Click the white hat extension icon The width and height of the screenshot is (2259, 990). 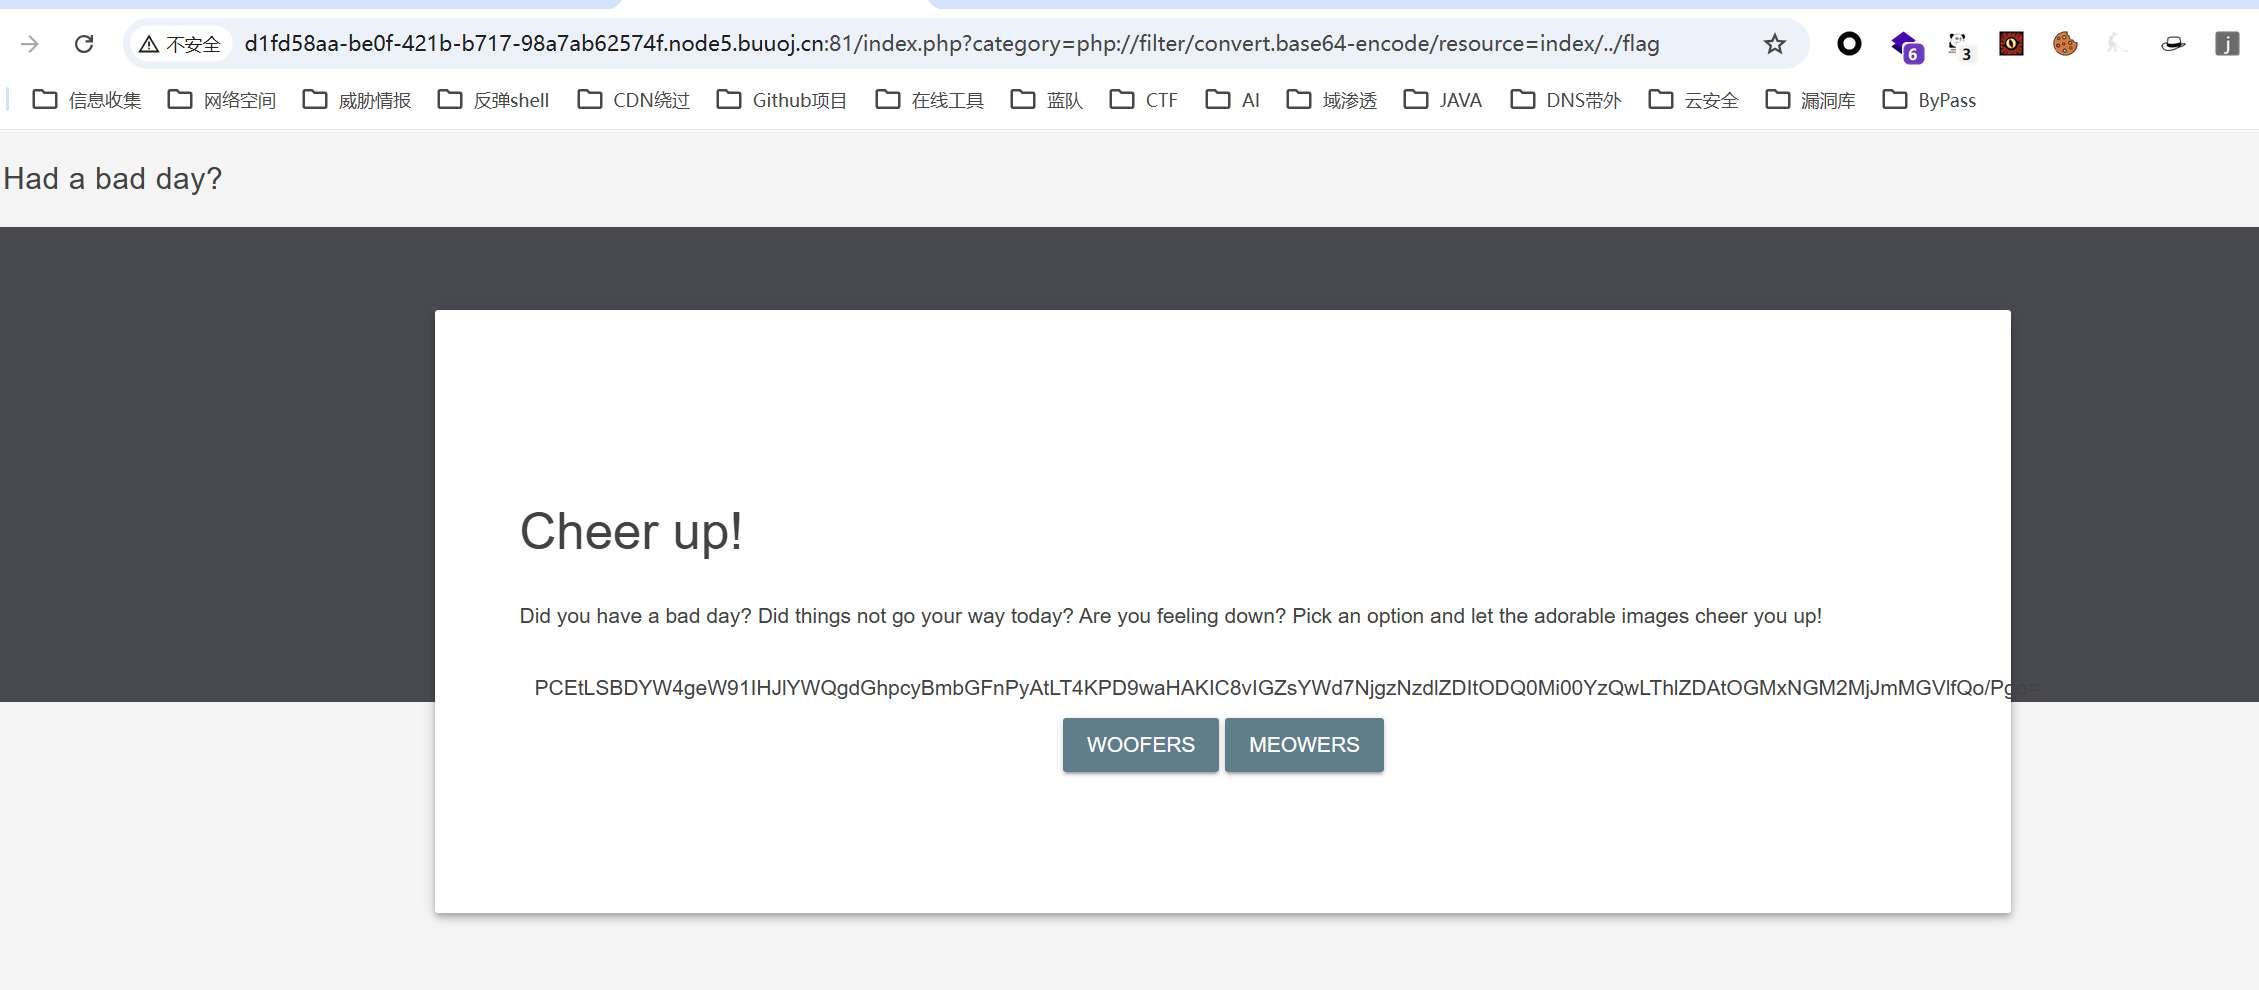(x=2173, y=44)
